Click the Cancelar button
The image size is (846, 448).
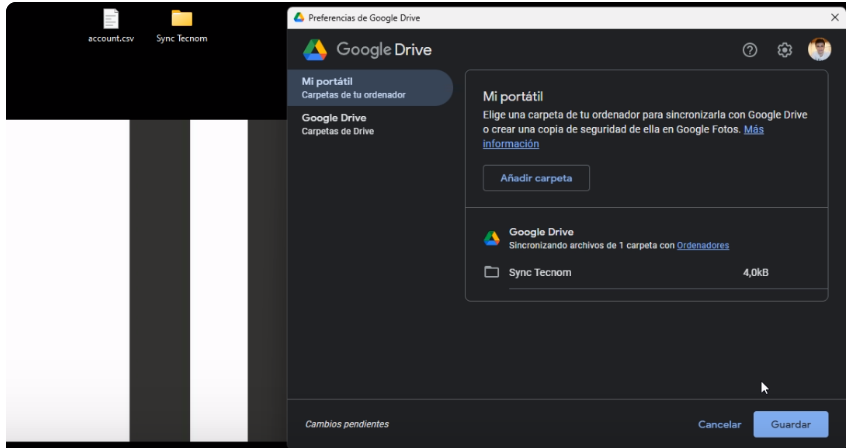coord(719,425)
